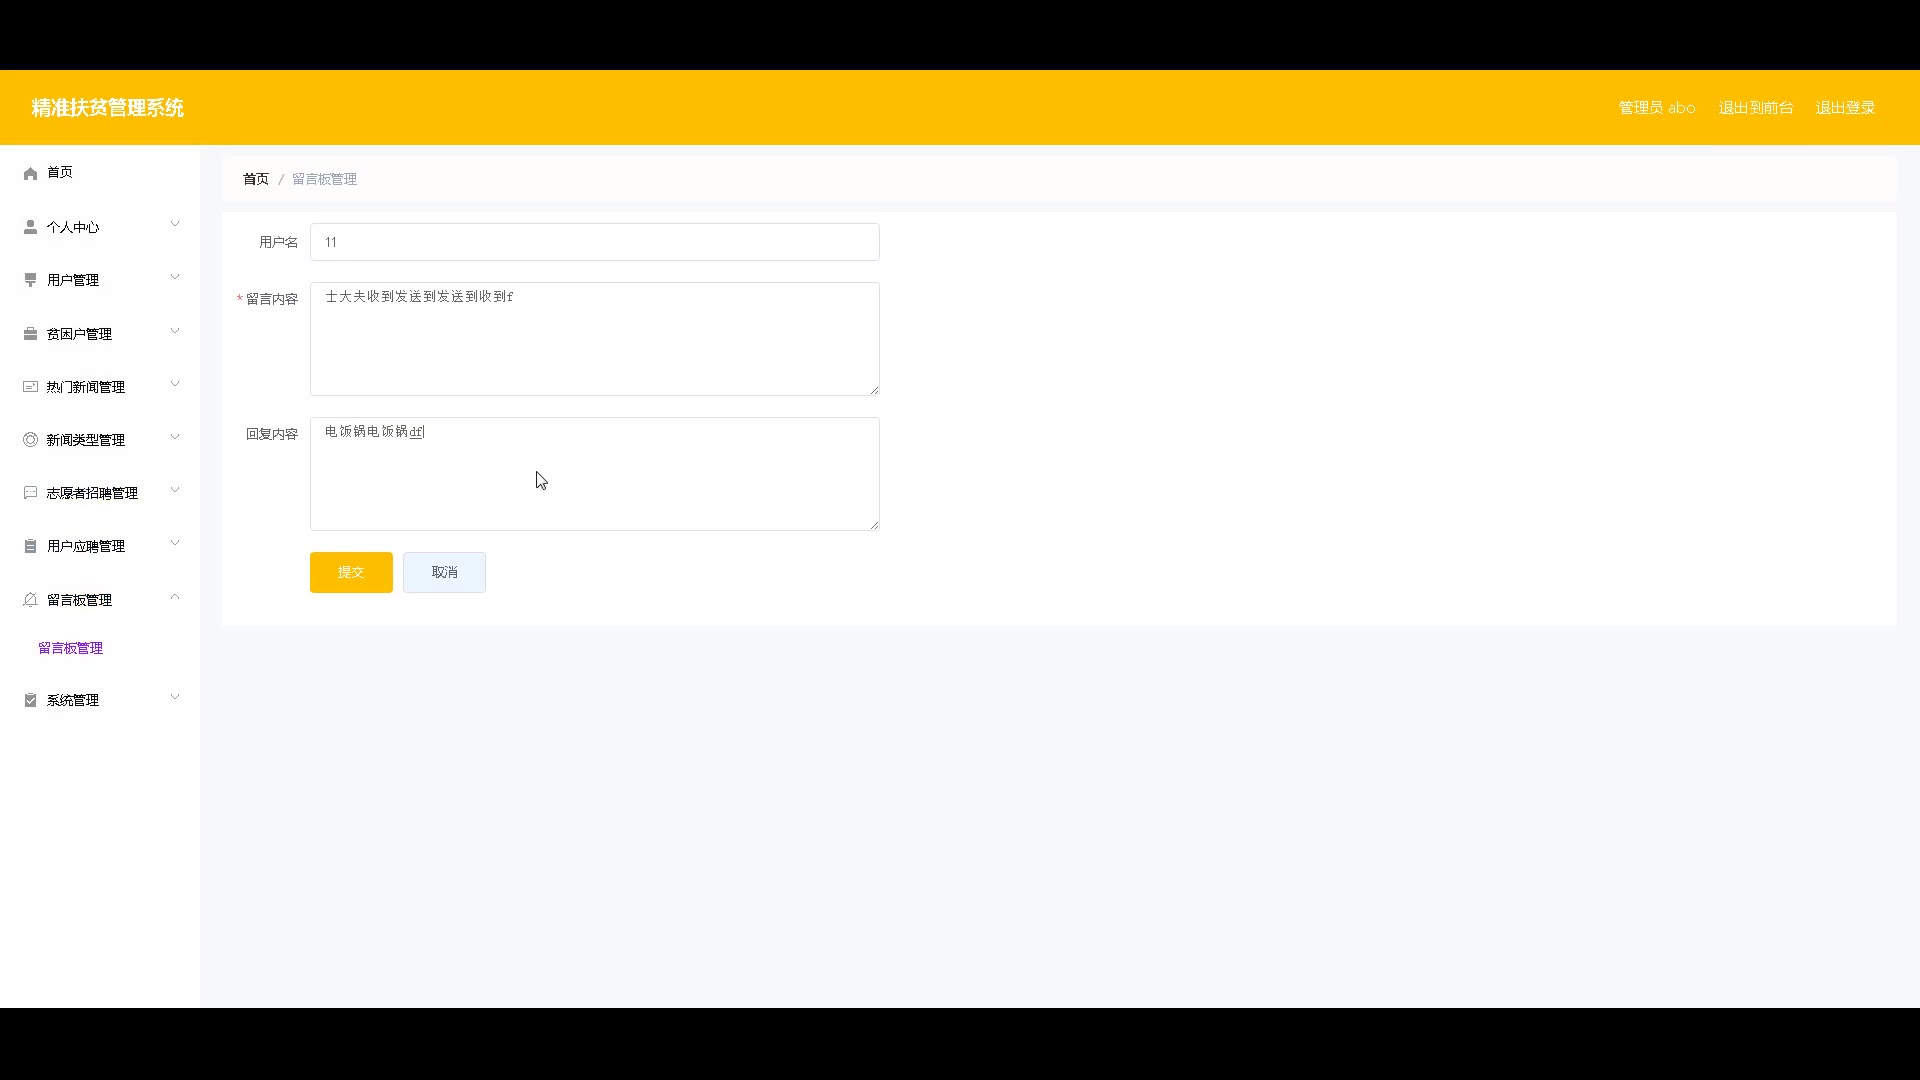Click the briefcase icon beside 贫困户管理
Screen dimensions: 1920x1080
[x=30, y=334]
